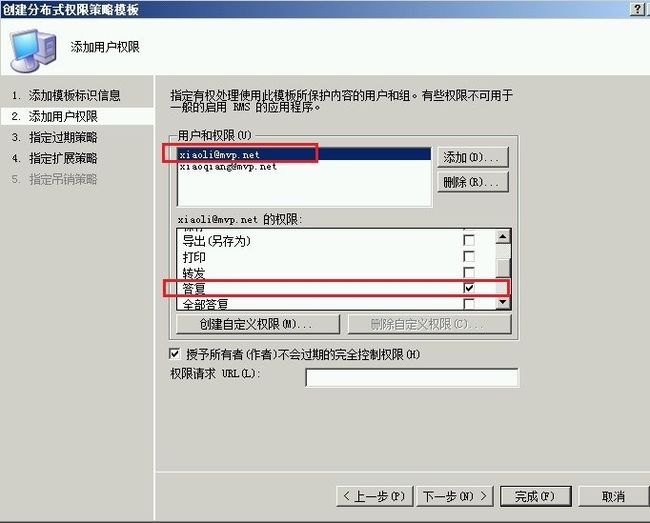
Task: Select xiaoqiang@mvp.net in user list
Action: tap(304, 167)
